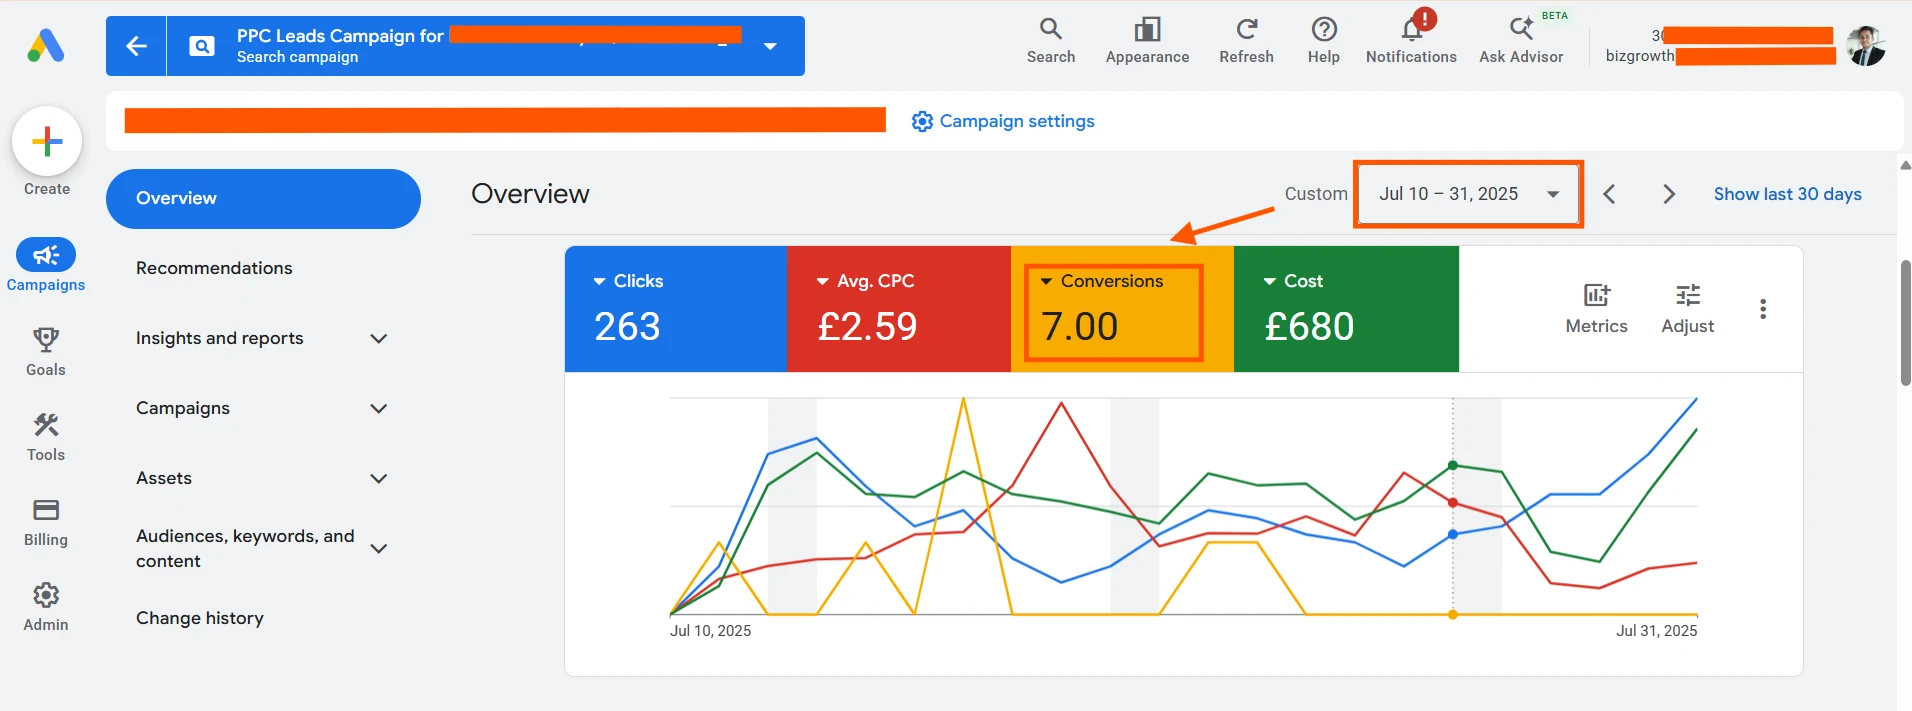Open the Search tool in top bar
1912x711 pixels.
[x=1051, y=41]
